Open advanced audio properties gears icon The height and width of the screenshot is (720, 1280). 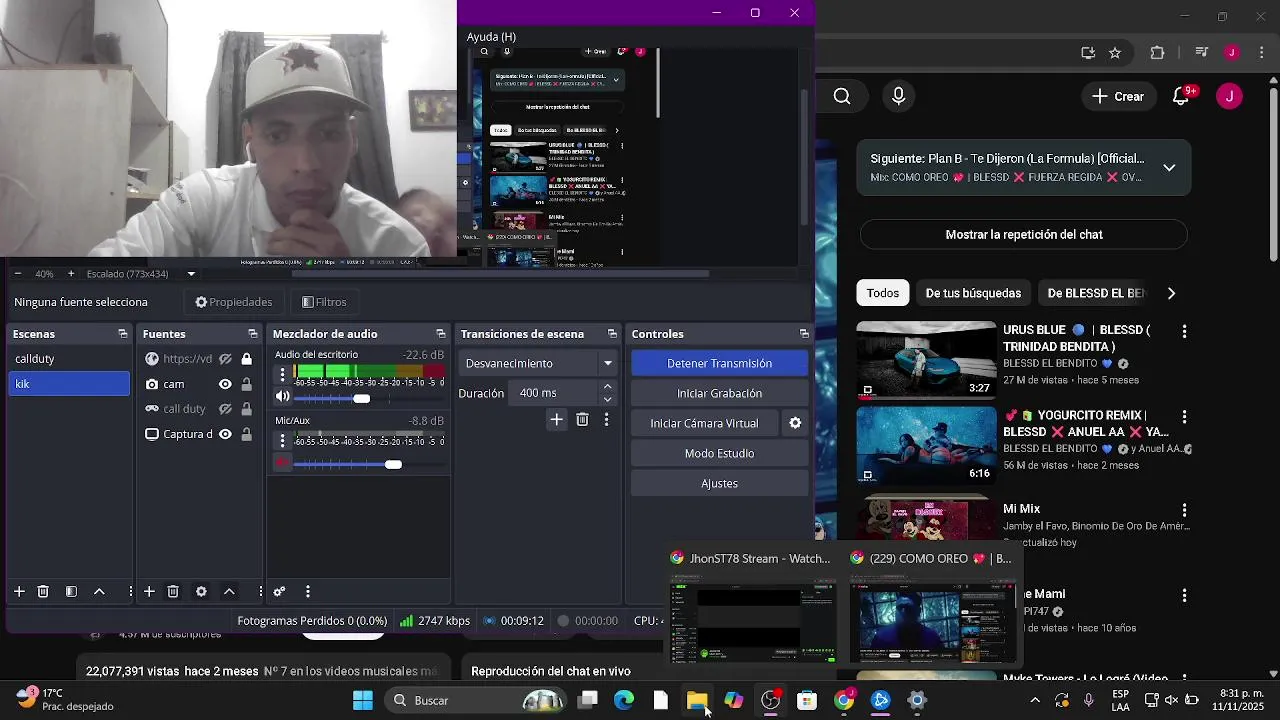coord(280,592)
